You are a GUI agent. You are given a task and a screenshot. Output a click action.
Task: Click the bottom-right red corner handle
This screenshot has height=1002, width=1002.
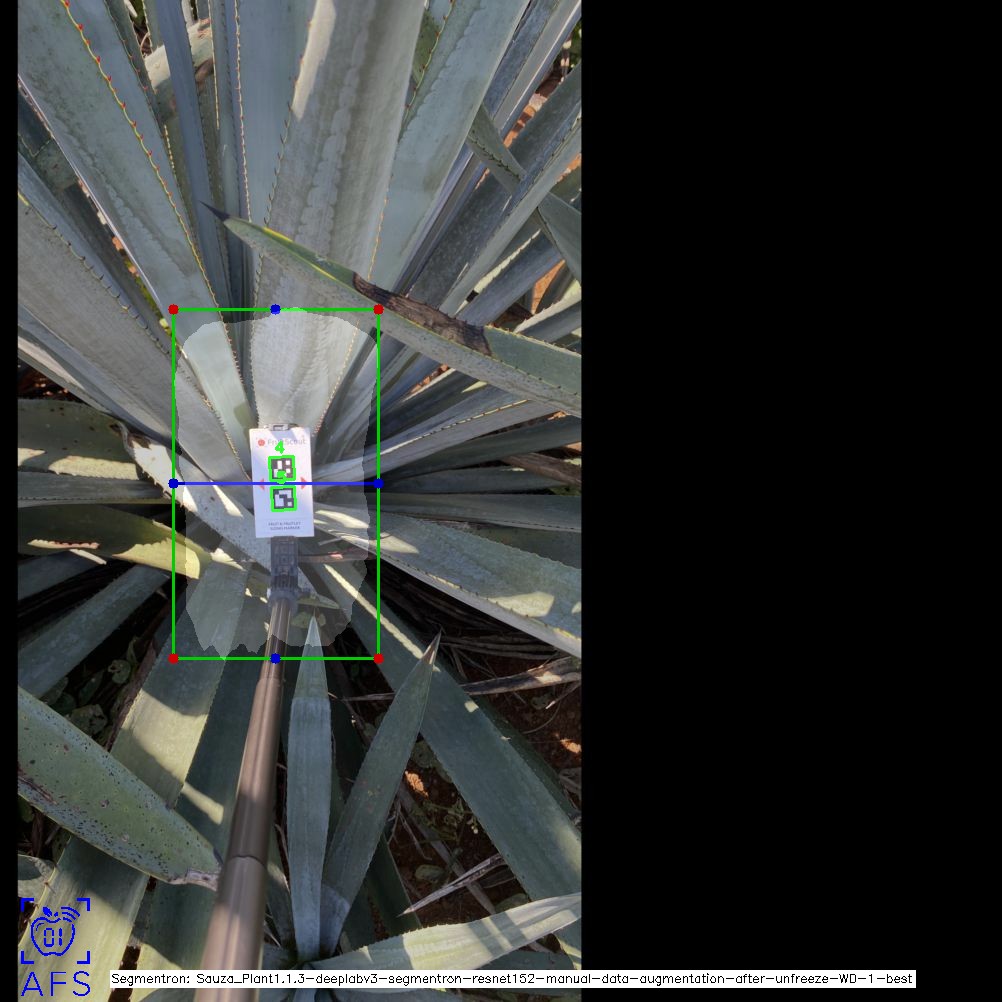pos(378,658)
